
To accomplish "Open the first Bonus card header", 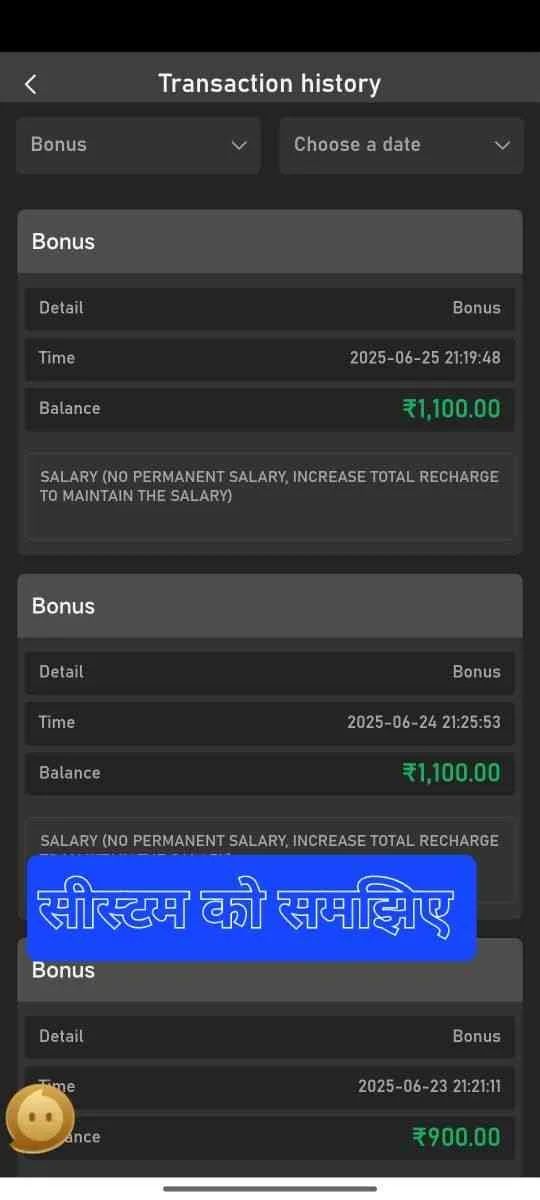I will (270, 241).
